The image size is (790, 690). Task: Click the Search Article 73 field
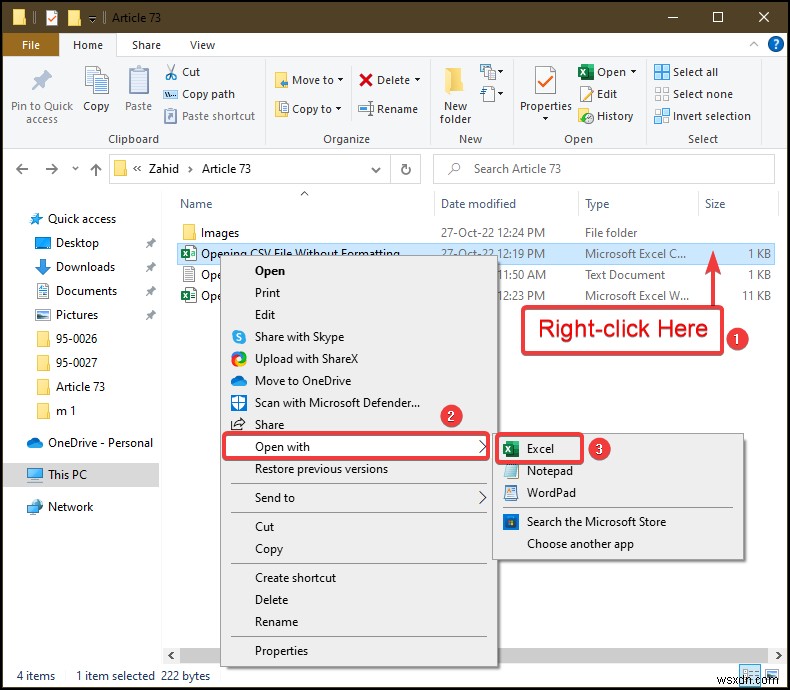(x=604, y=169)
